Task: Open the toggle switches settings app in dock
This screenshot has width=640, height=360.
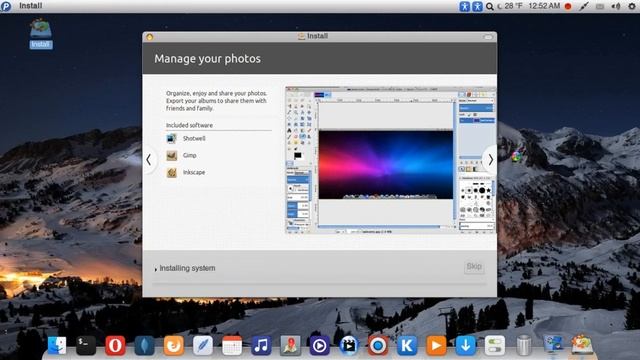Action: 495,345
